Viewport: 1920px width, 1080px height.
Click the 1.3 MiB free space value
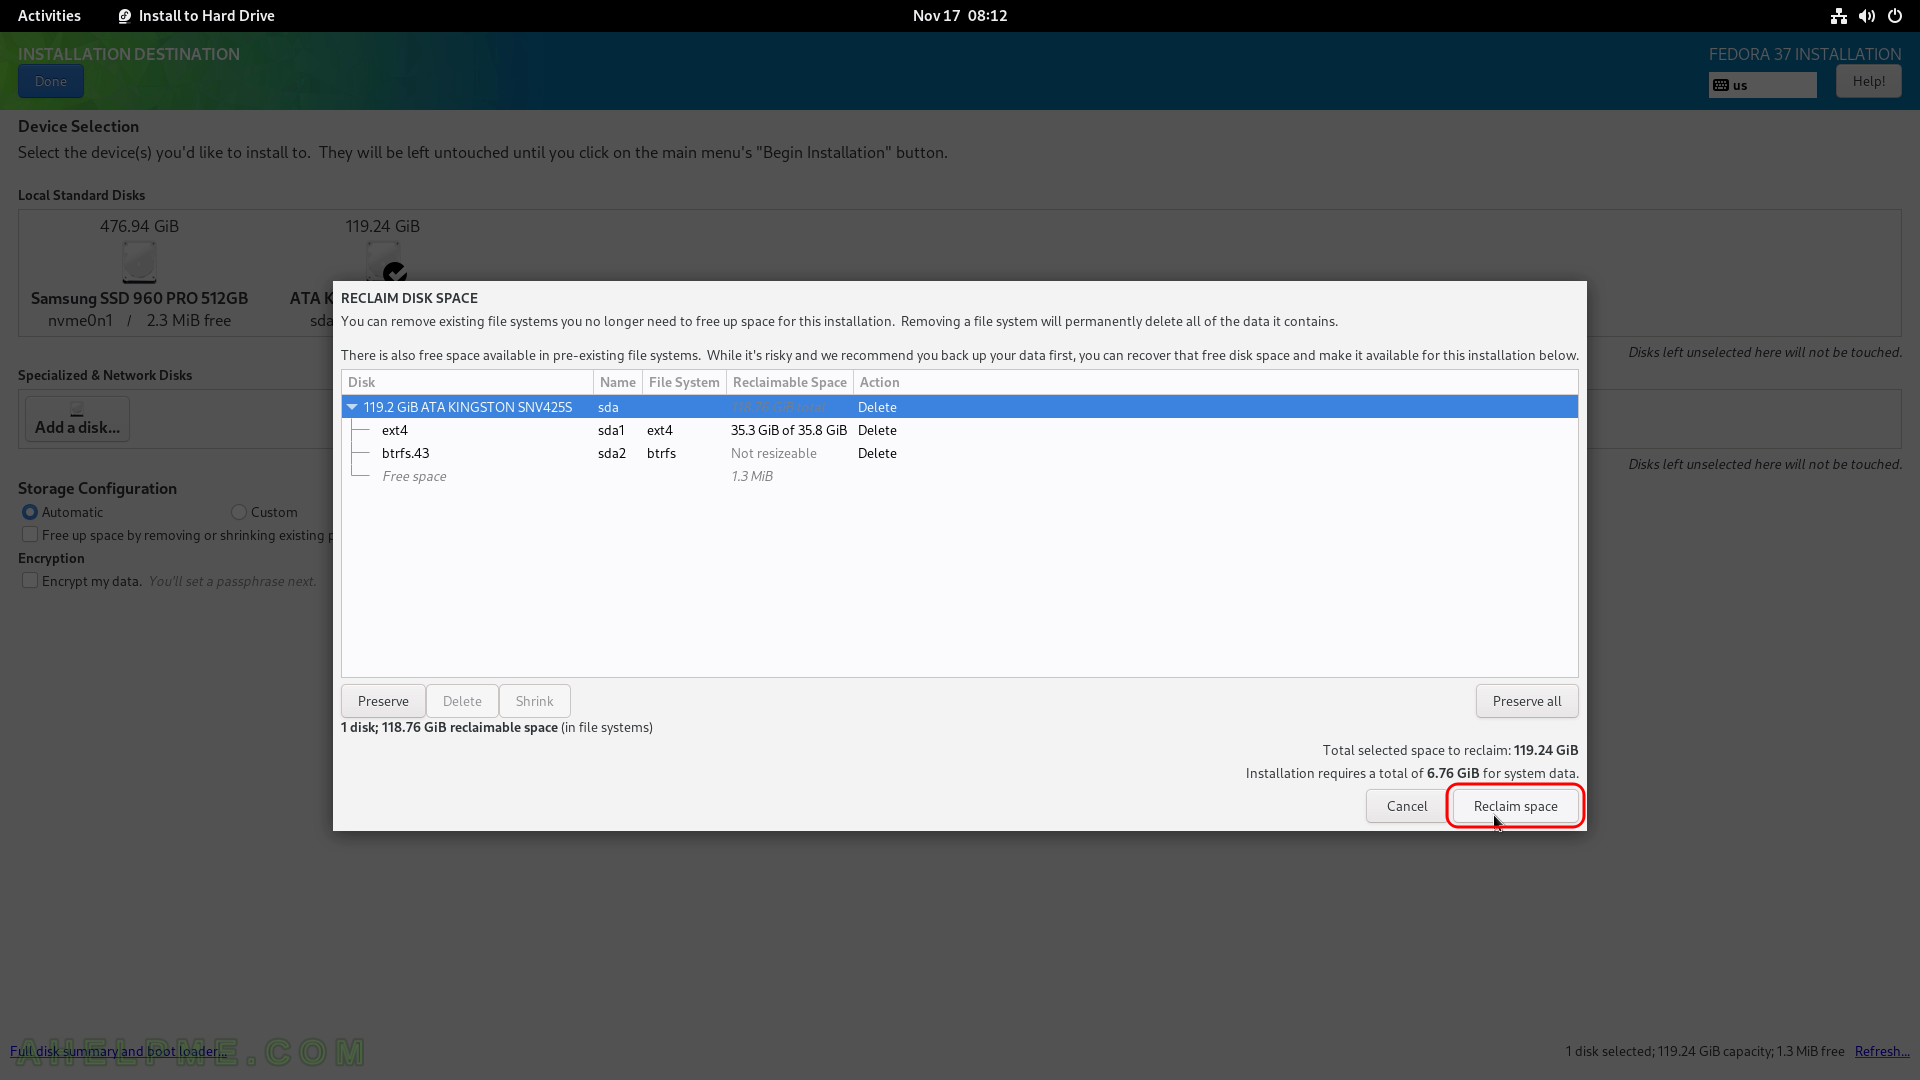(752, 476)
